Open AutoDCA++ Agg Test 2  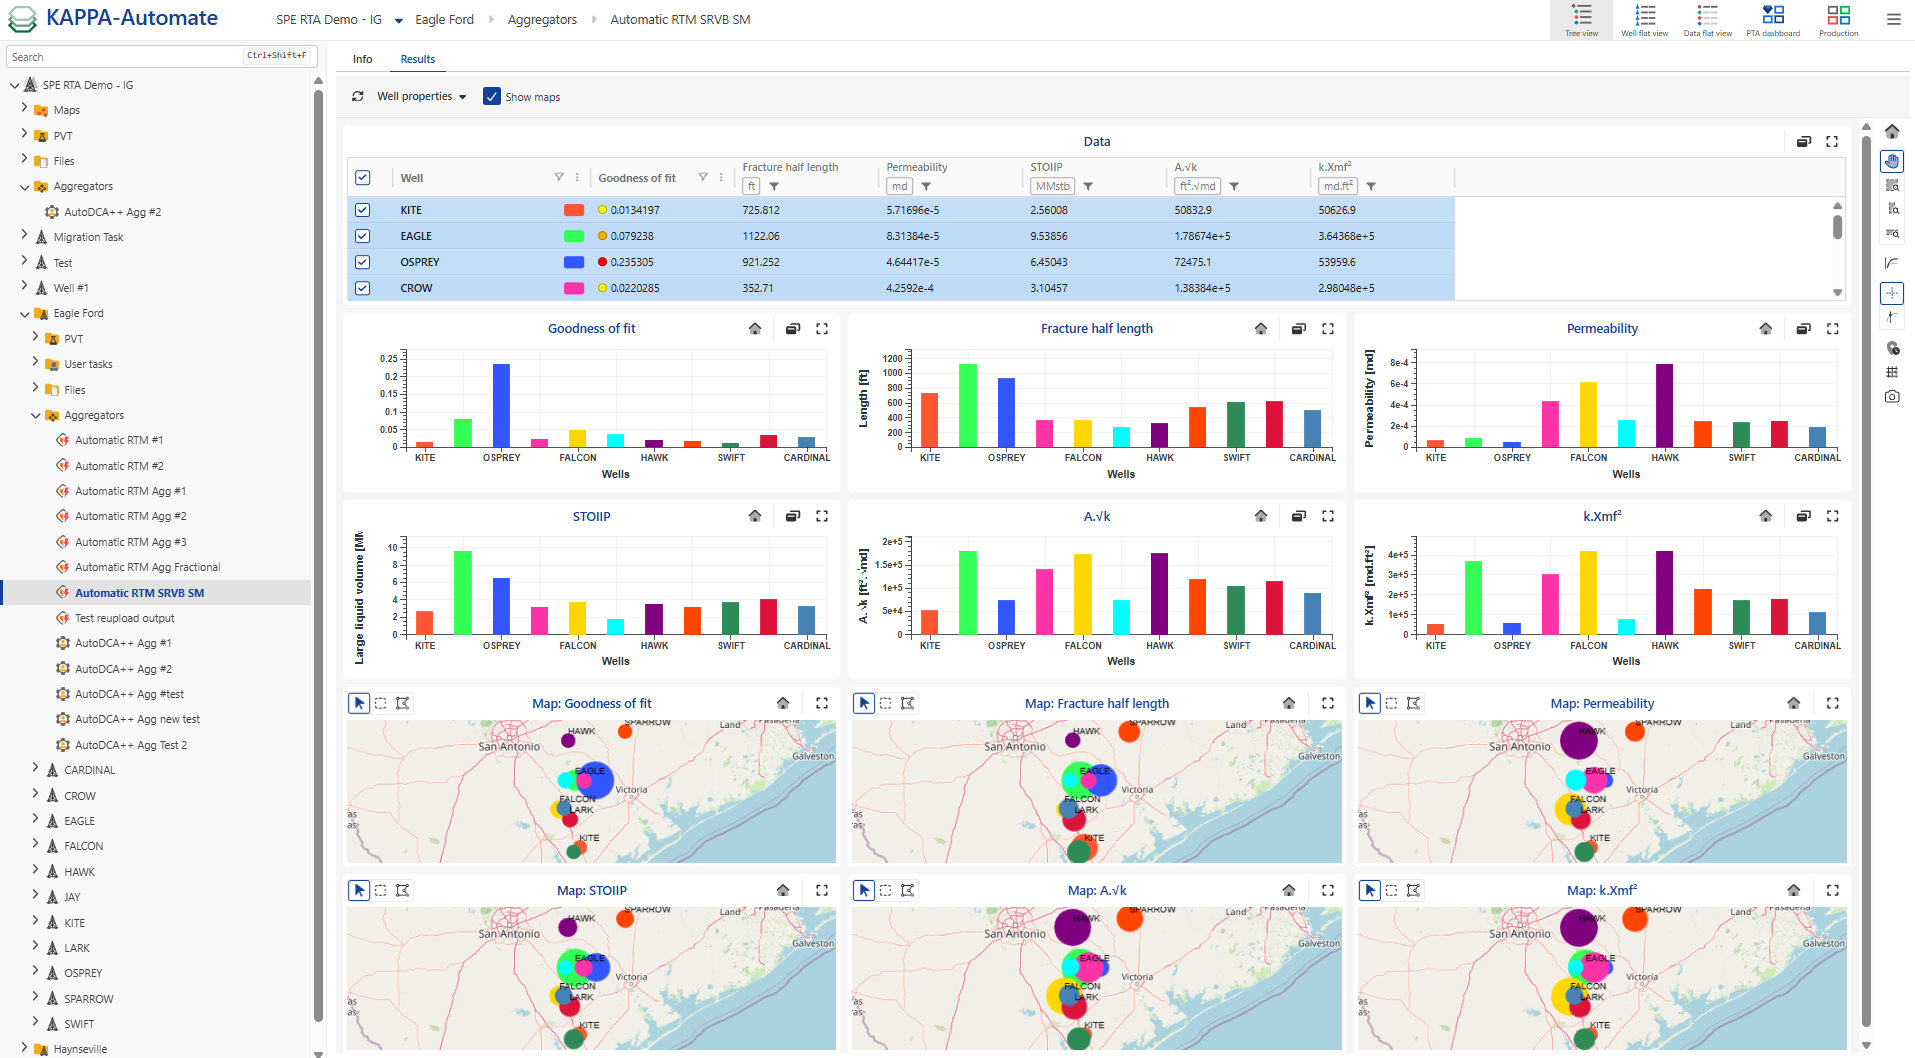[x=131, y=745]
